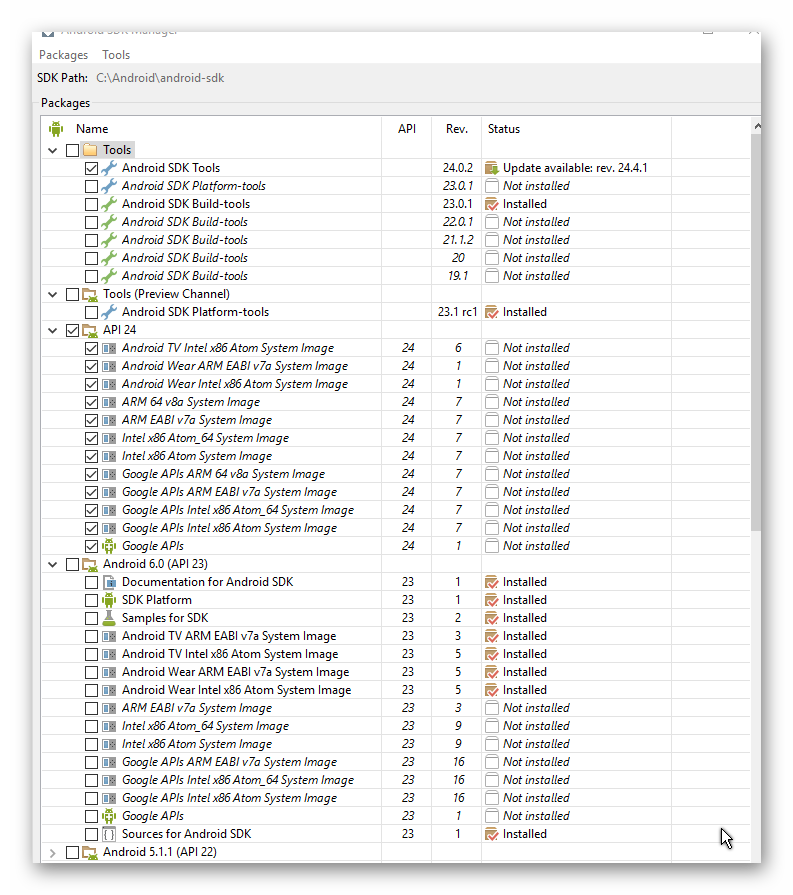Open the Packages menu
Viewport: 793px width, 895px height.
(x=63, y=55)
